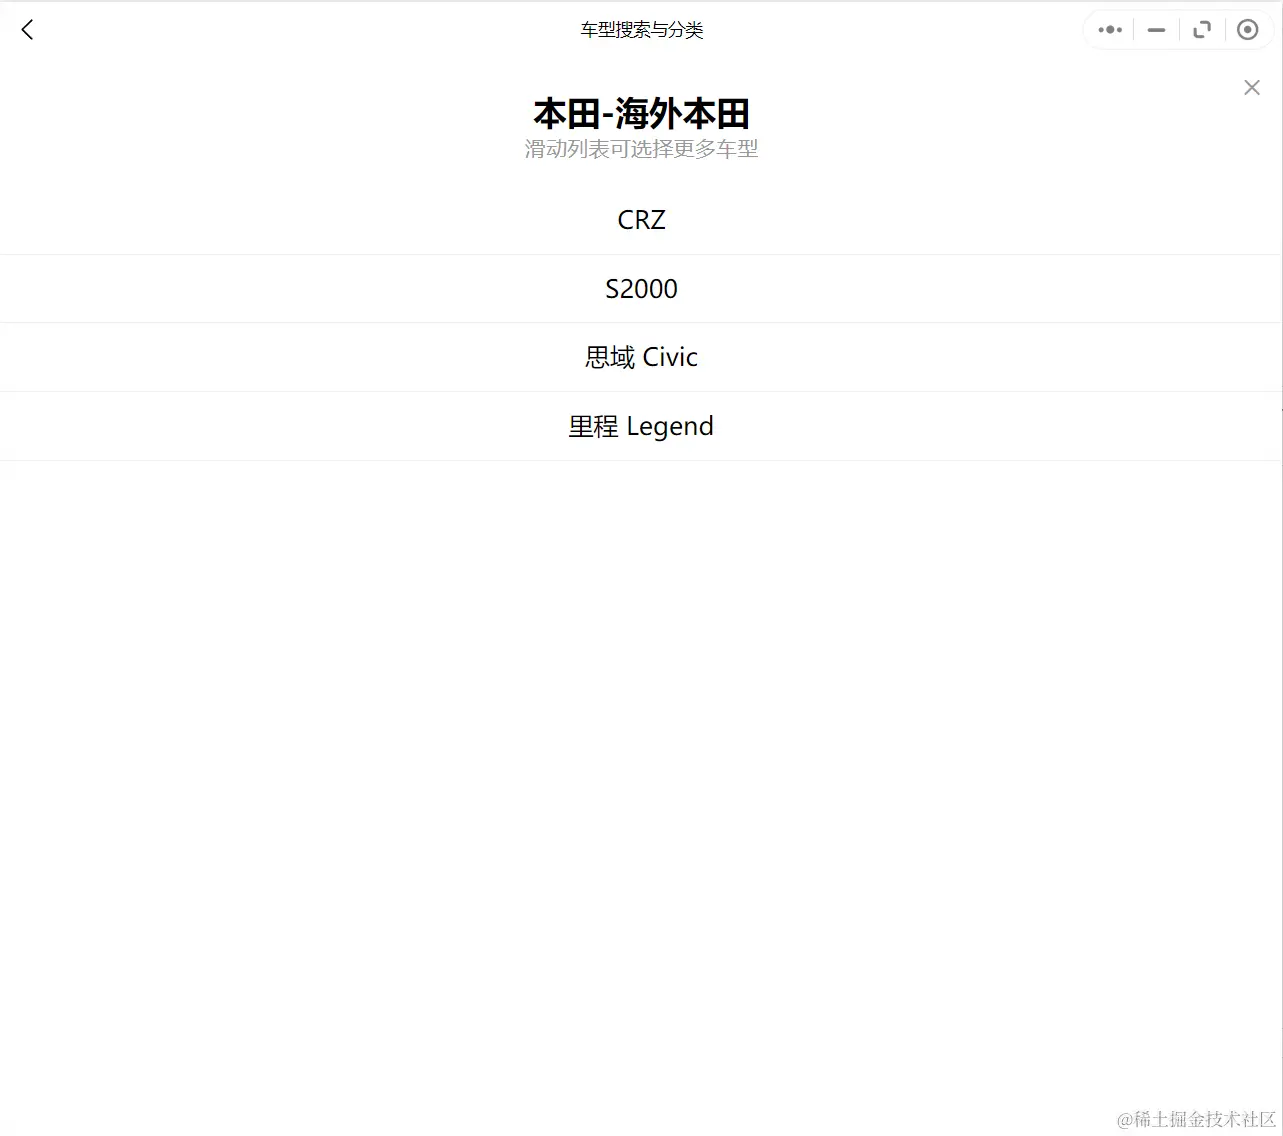The height and width of the screenshot is (1136, 1283).
Task: Choose 思域 Civic from the list
Action: [x=641, y=357]
